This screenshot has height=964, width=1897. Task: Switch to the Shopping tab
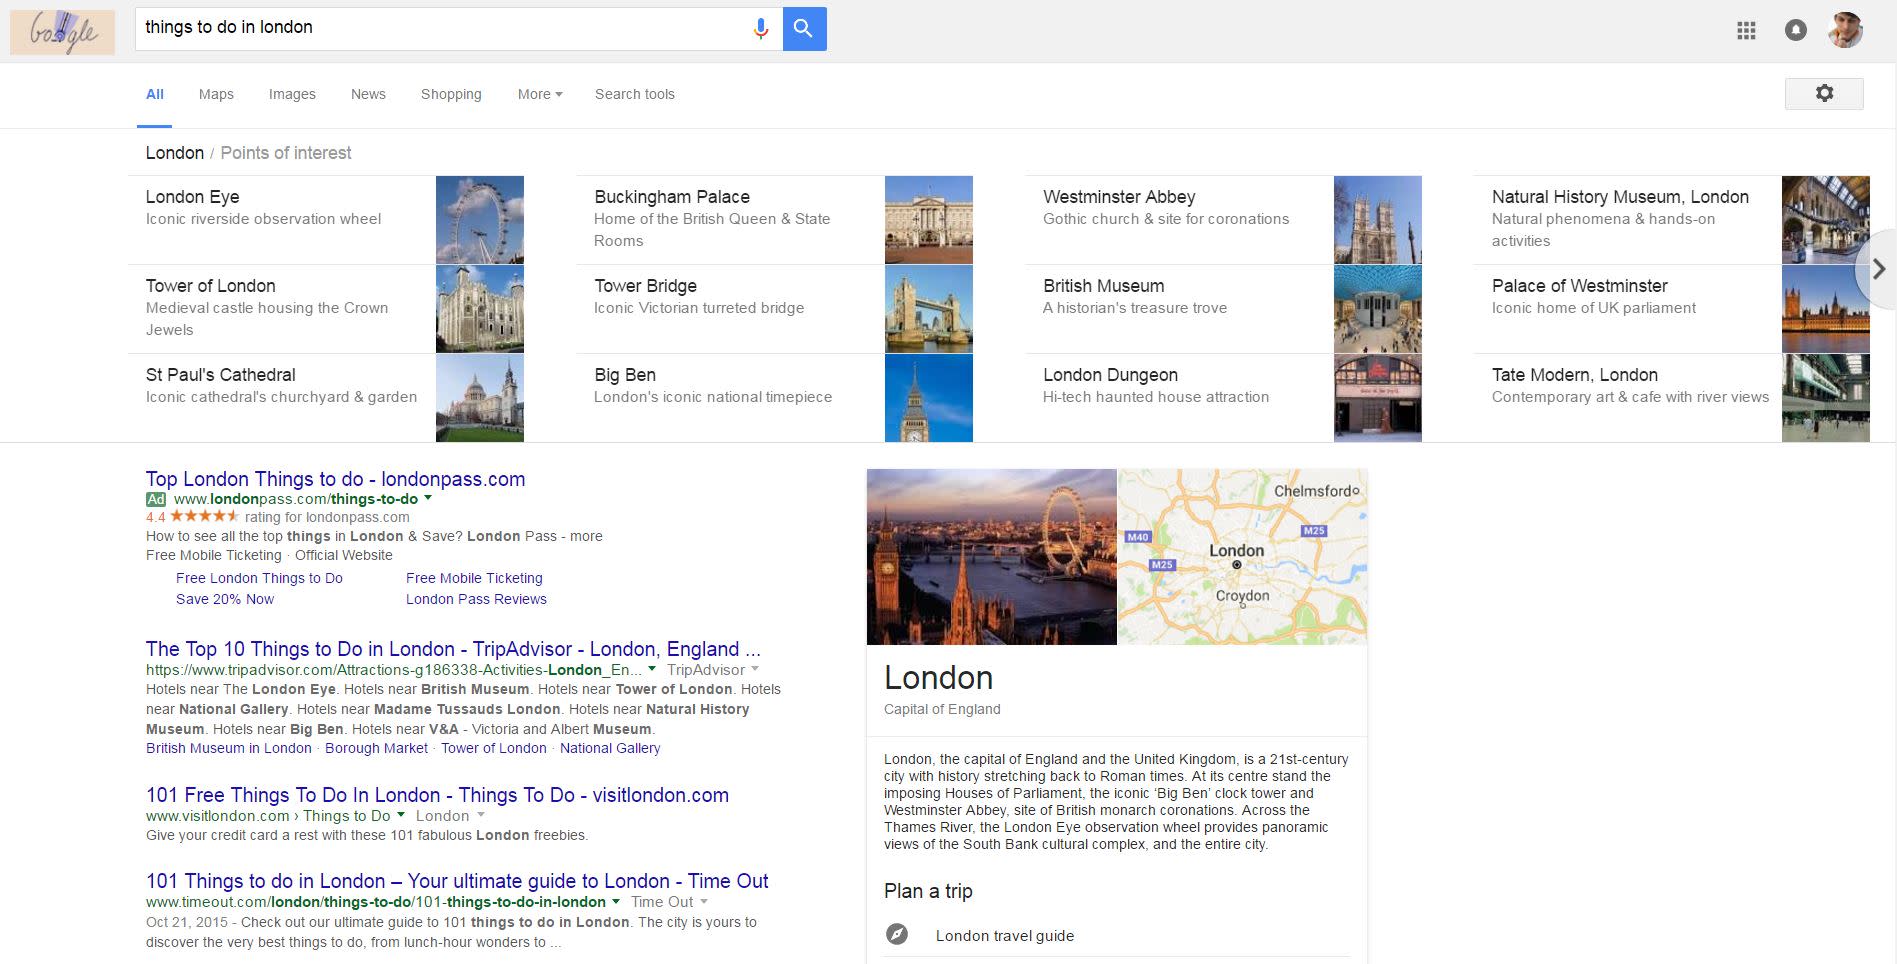[x=451, y=94]
